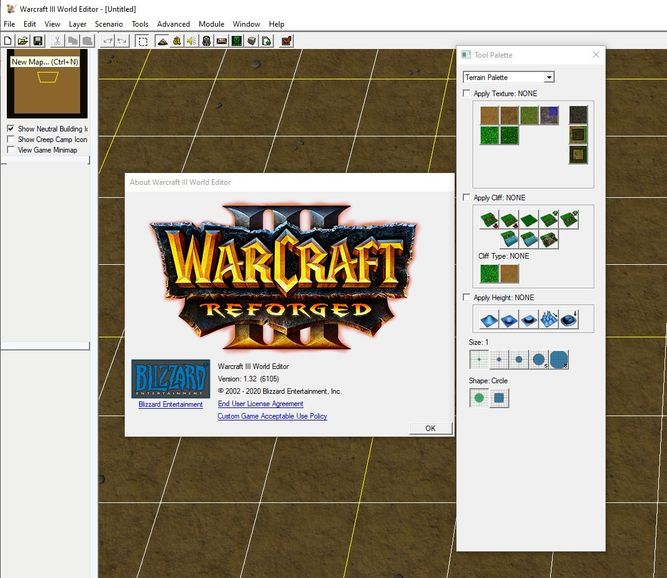Select the shallow water cliff tool
The height and width of the screenshot is (578, 667).
click(x=529, y=239)
